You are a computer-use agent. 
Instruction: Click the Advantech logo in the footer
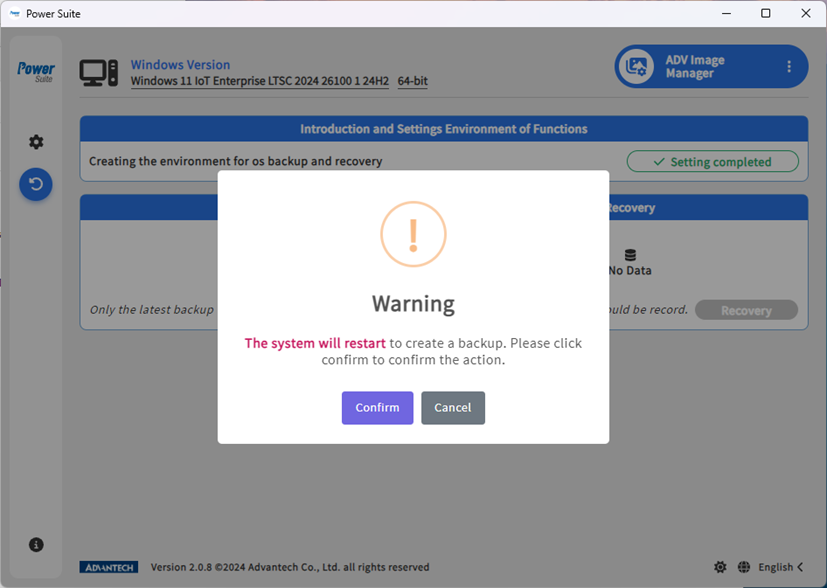point(109,567)
